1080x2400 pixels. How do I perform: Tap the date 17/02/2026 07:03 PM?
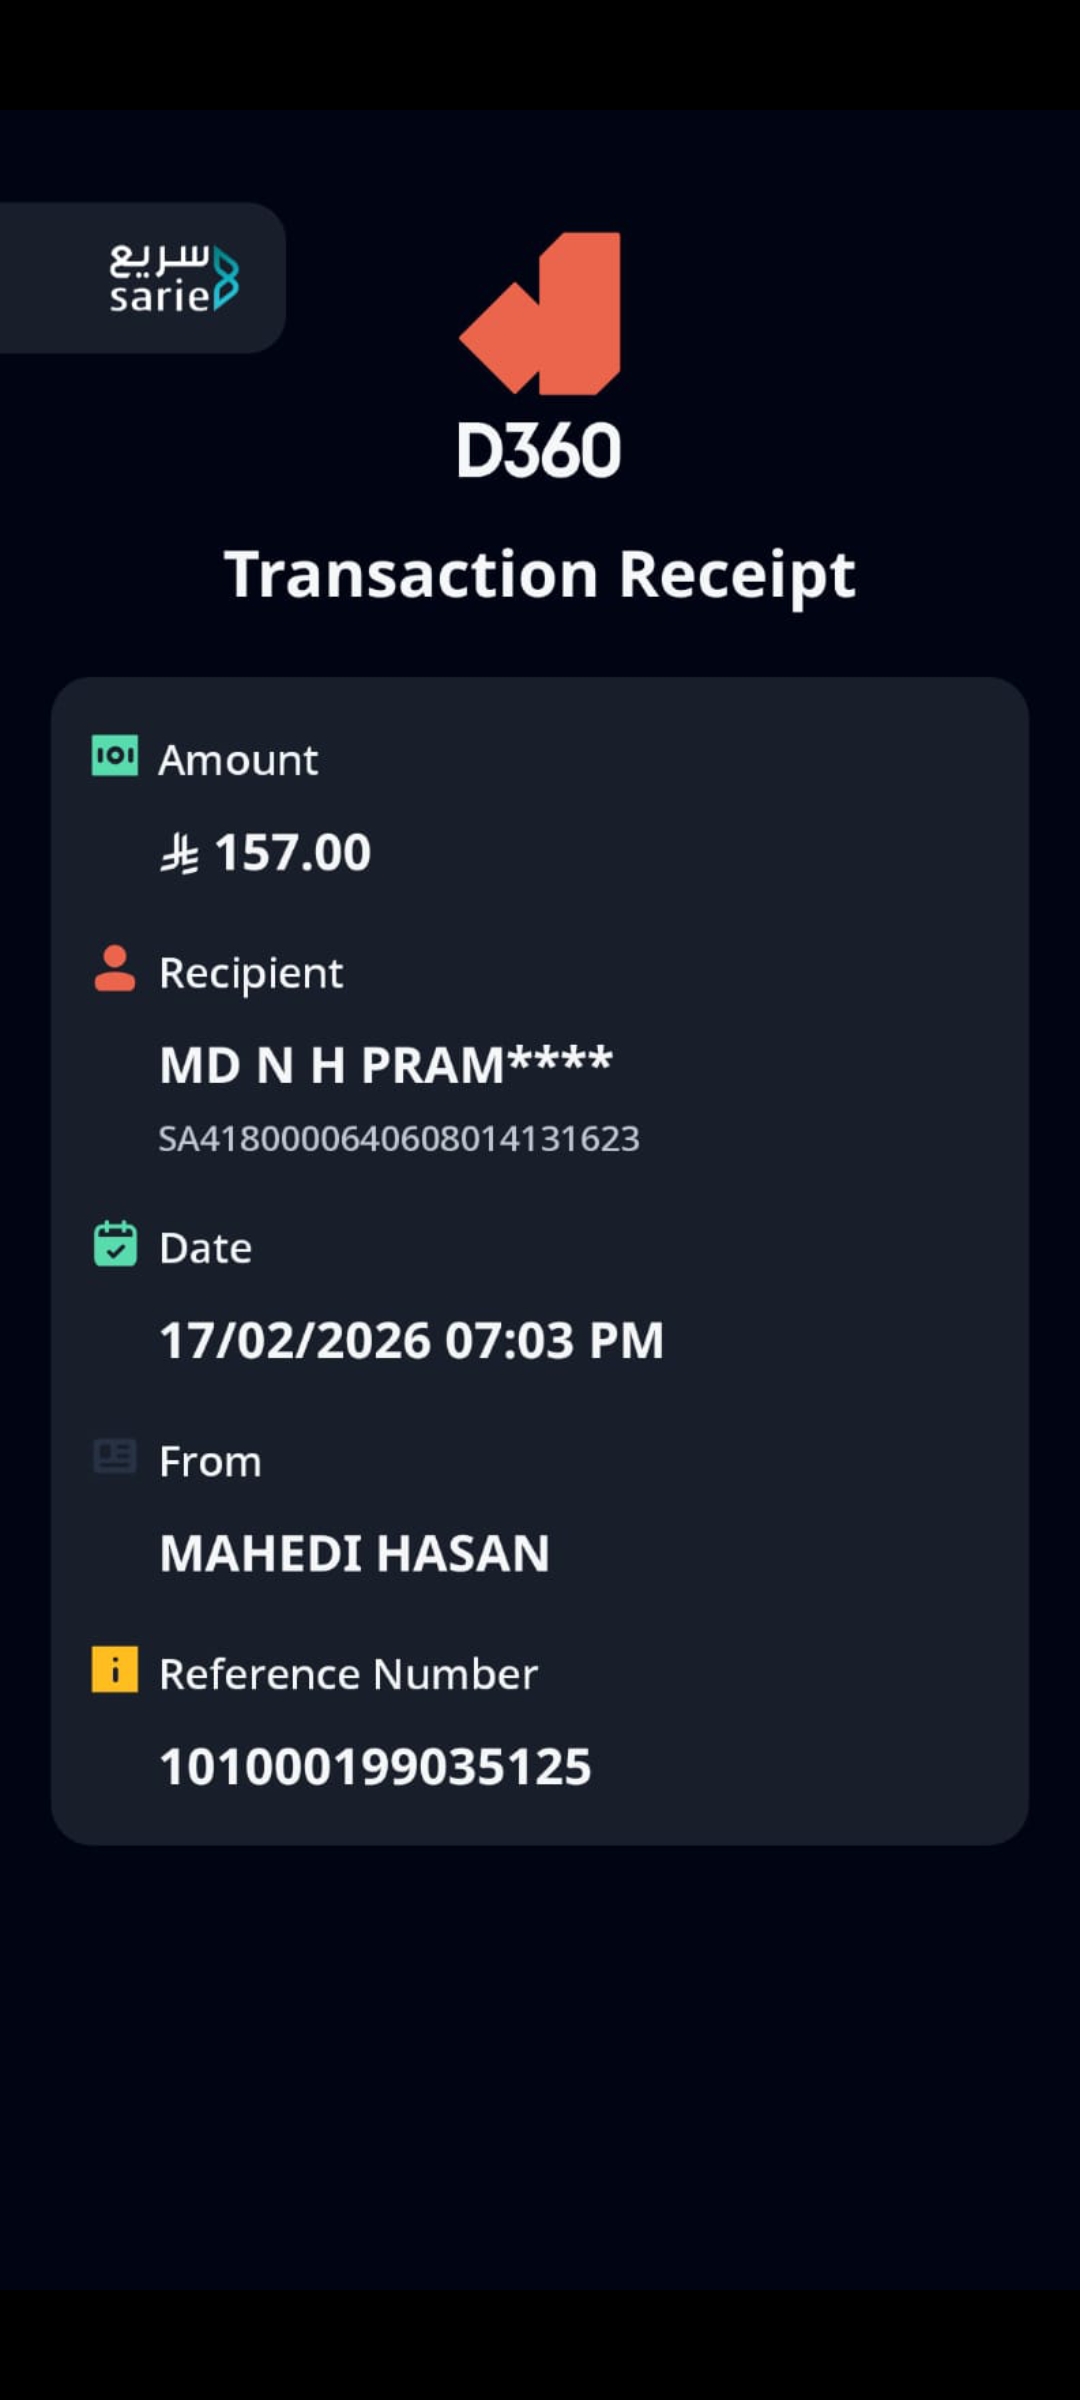[411, 1340]
